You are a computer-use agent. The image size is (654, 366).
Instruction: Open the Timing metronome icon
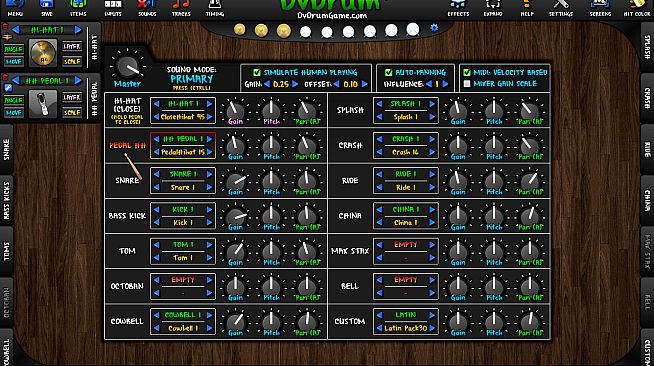click(x=215, y=8)
